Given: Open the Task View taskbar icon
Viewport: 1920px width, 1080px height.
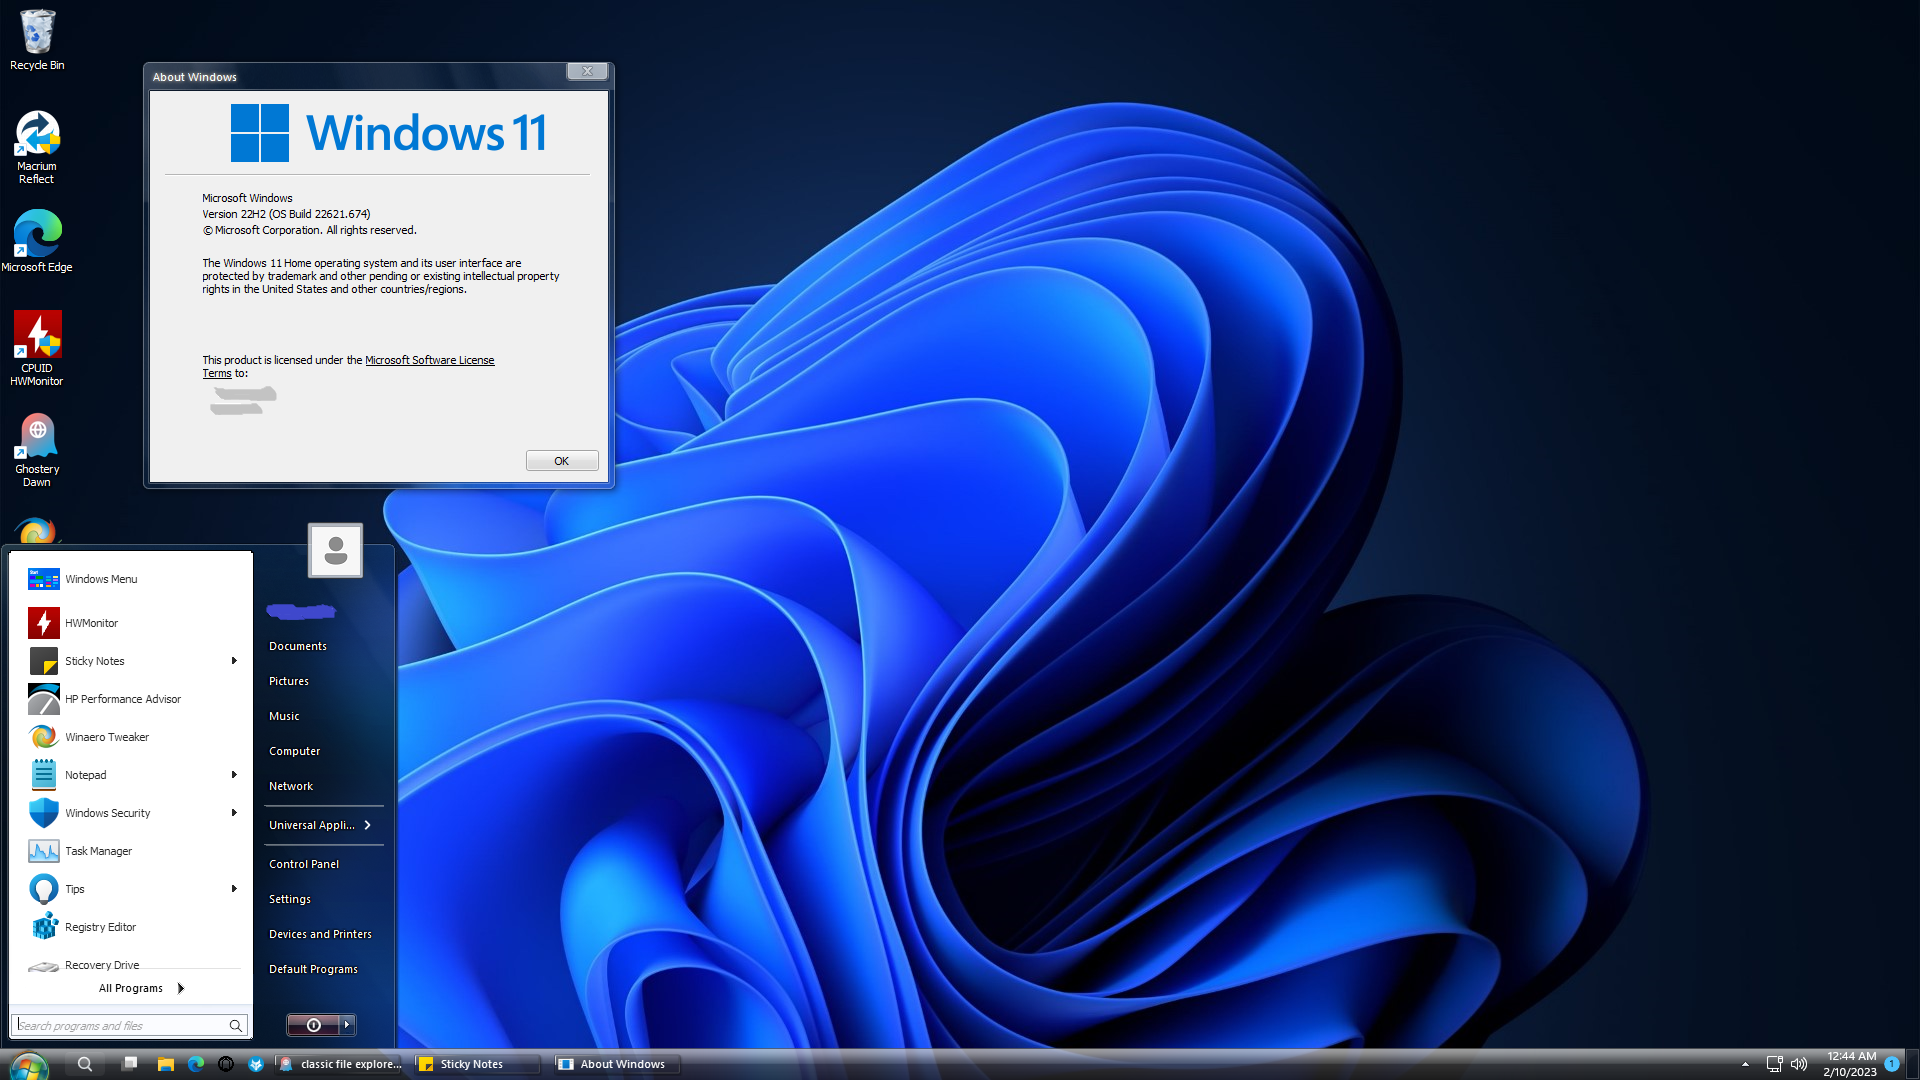Looking at the screenshot, I should point(130,1064).
